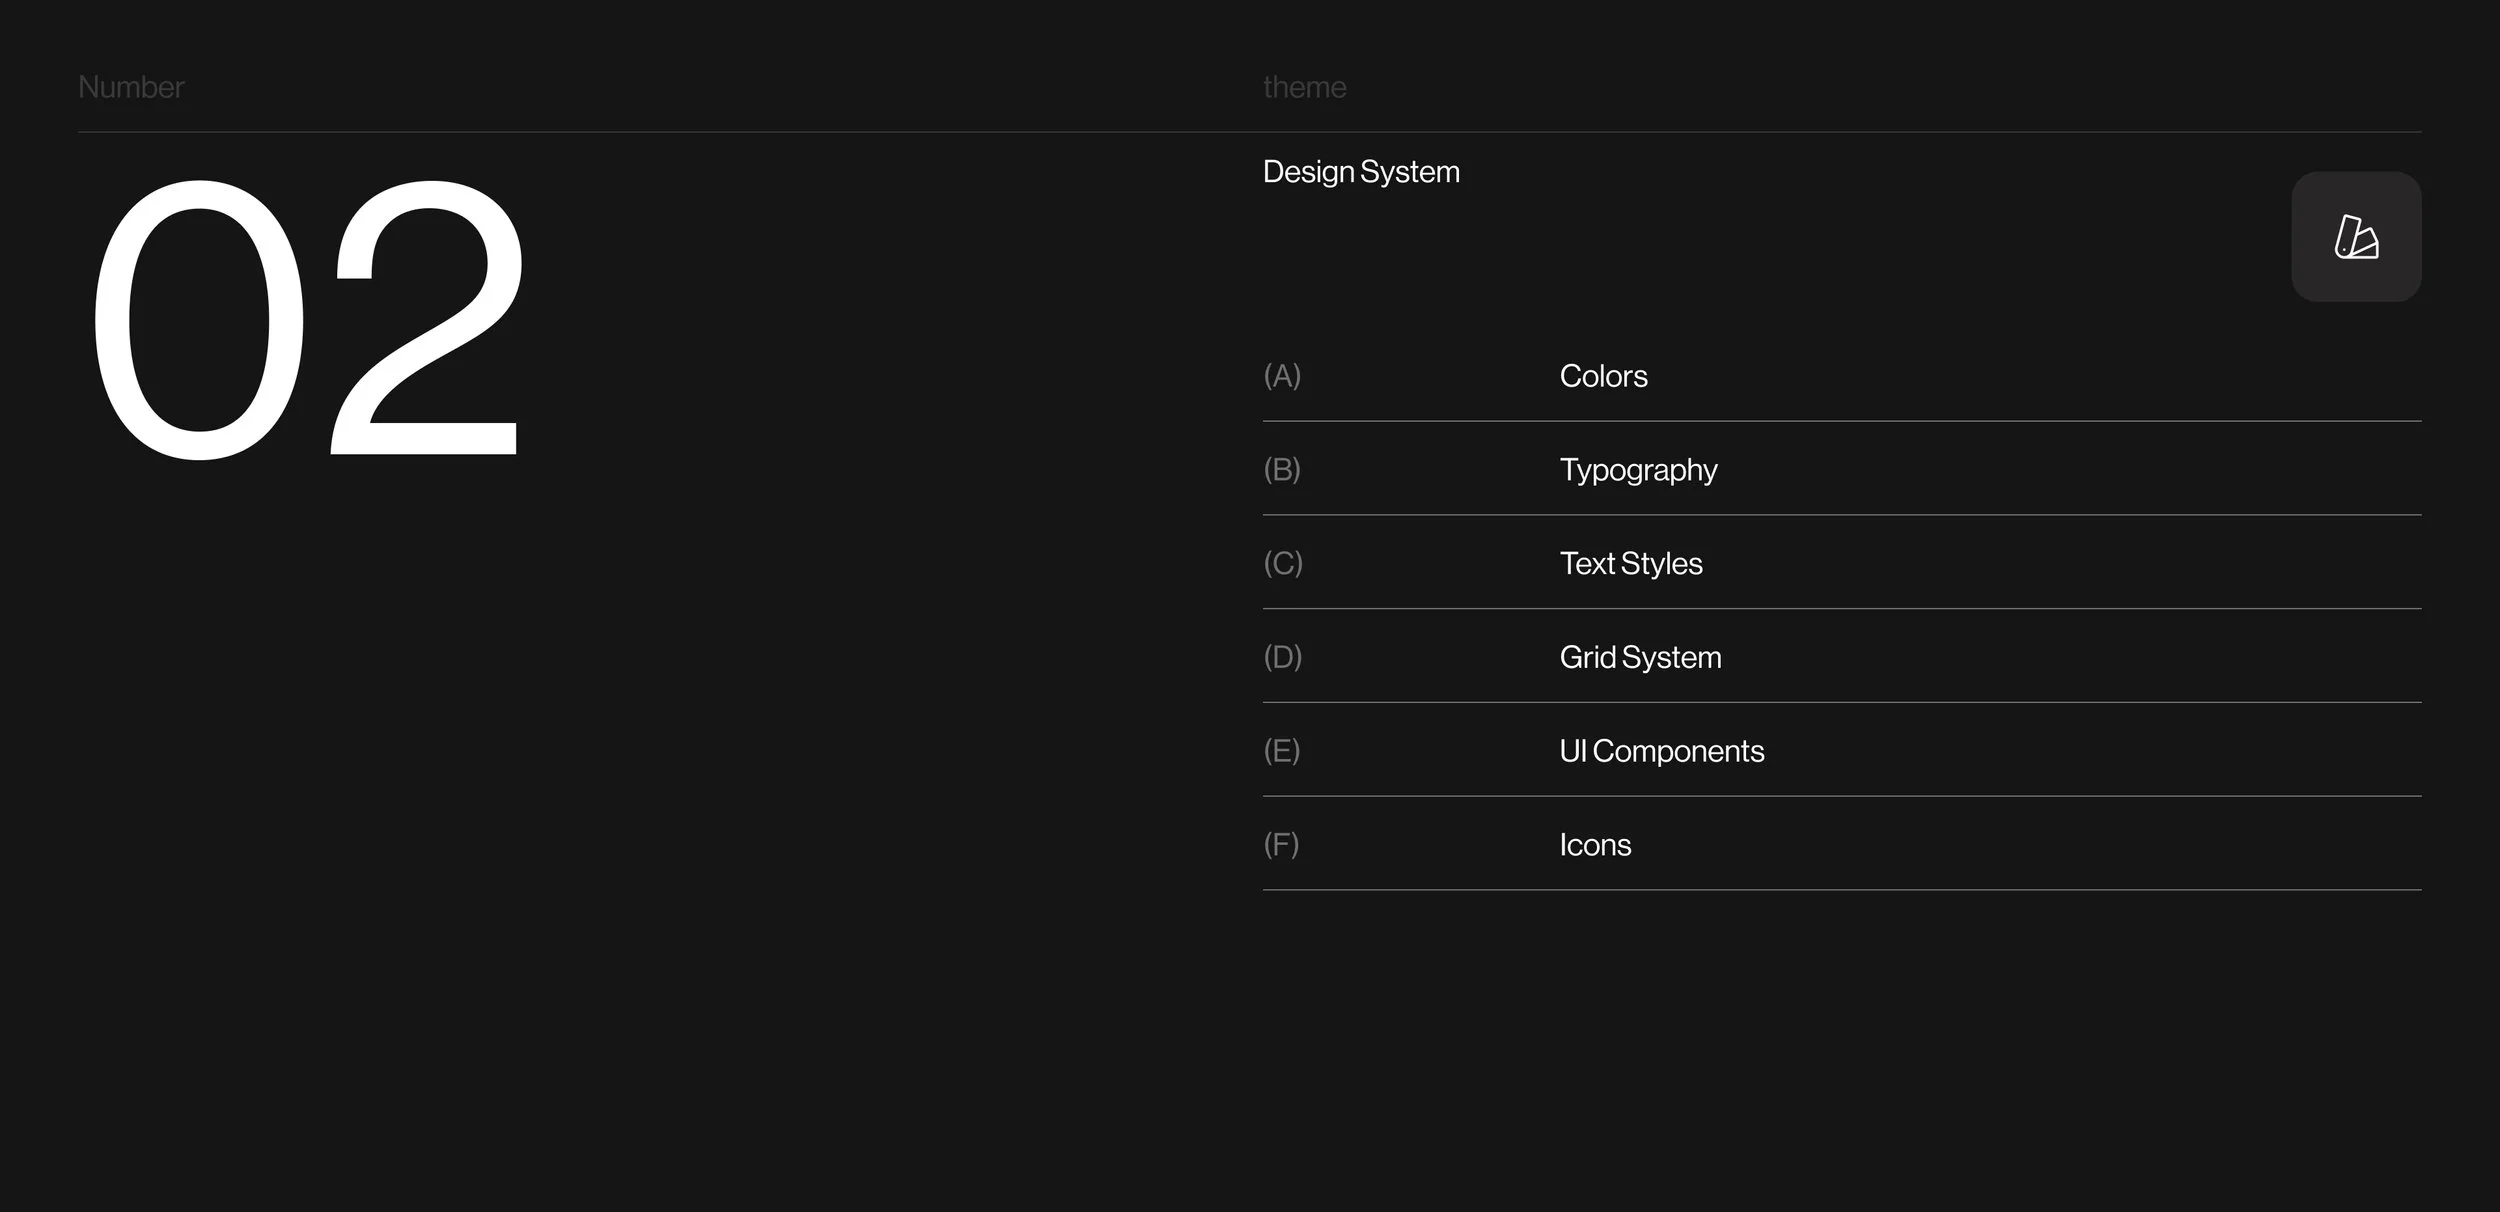Viewport: 2500px width, 1212px height.
Task: Click the Number column label
Action: [x=131, y=87]
